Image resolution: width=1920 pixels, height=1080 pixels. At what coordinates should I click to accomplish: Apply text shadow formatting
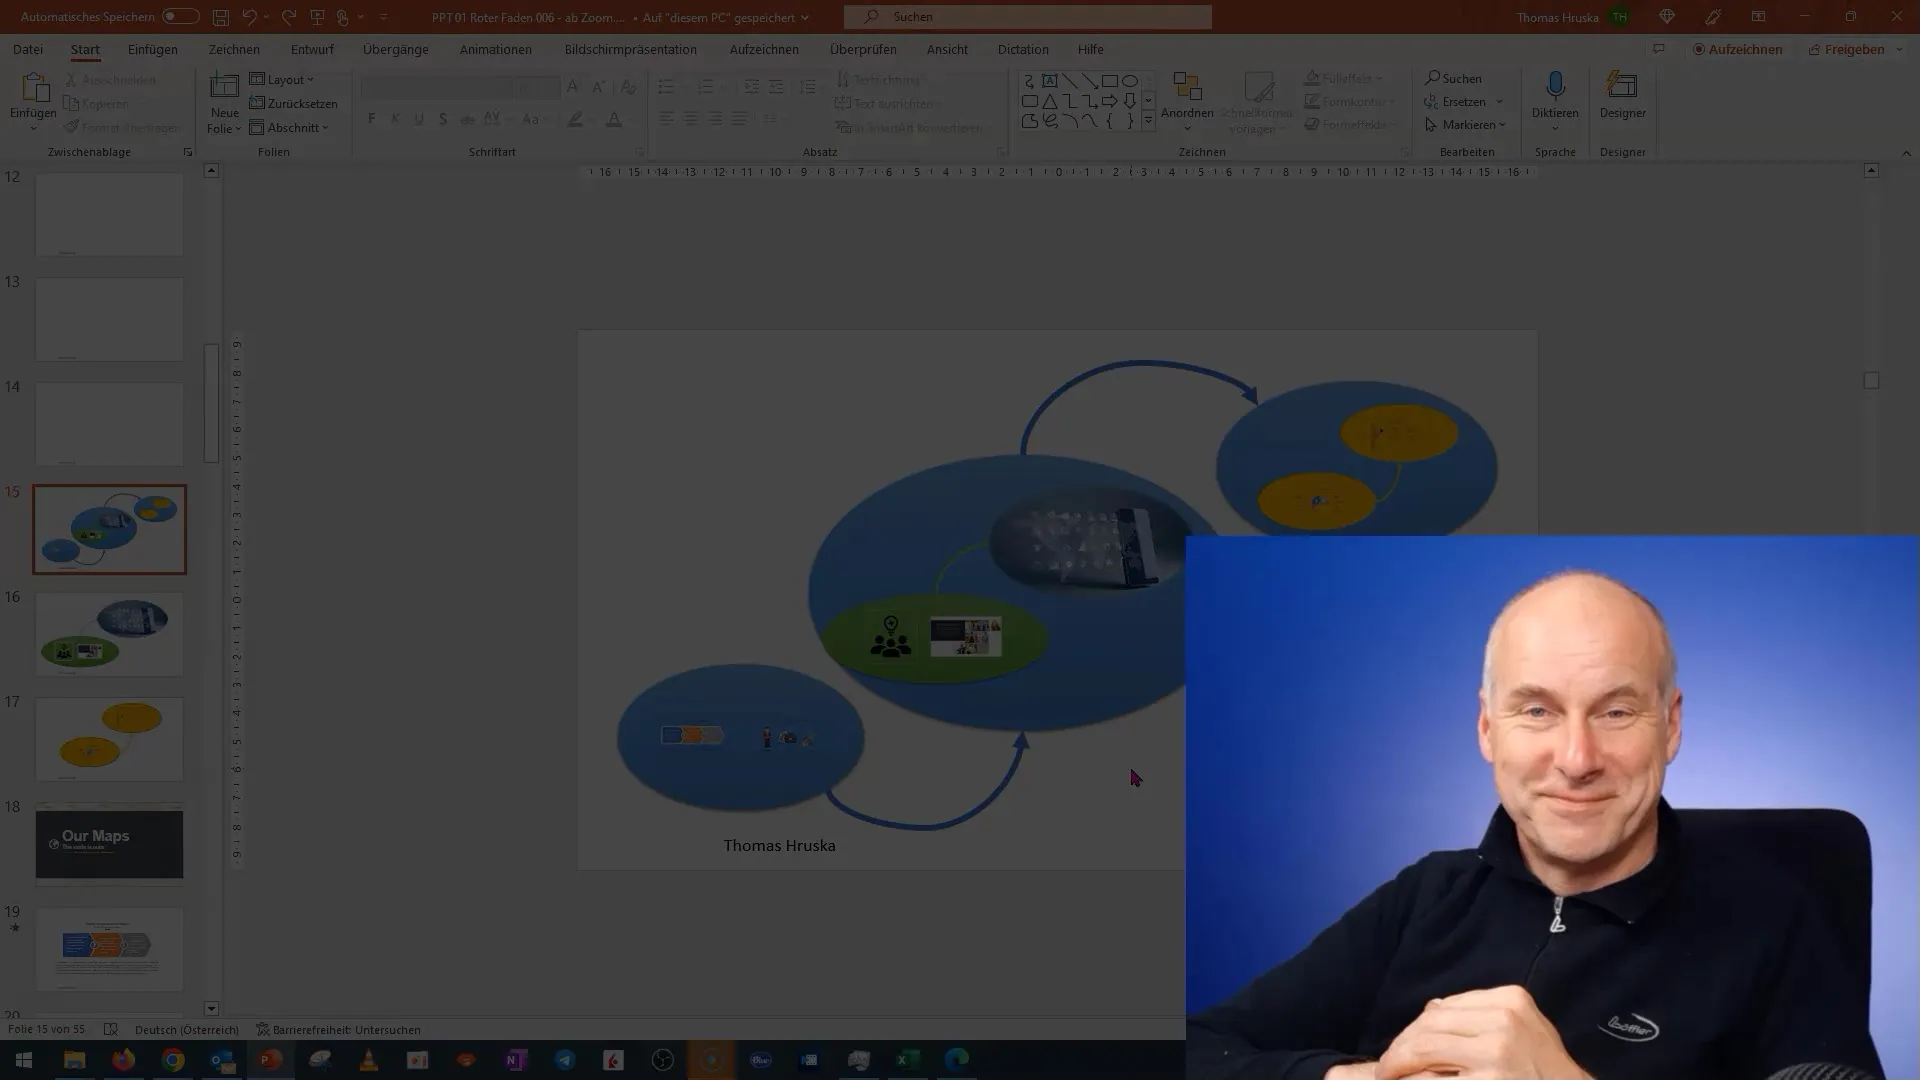(x=443, y=119)
